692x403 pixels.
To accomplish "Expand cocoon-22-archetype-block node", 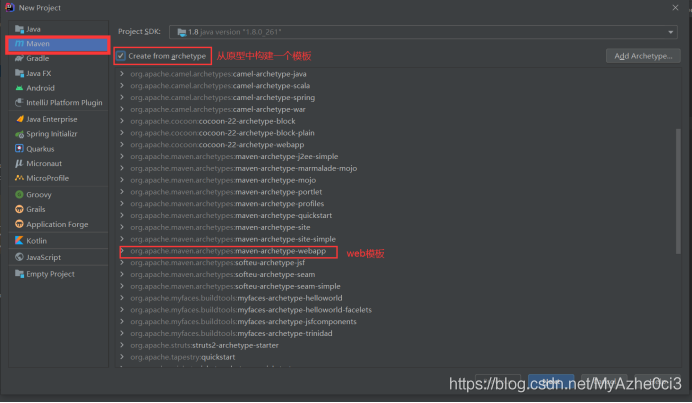I will point(122,121).
